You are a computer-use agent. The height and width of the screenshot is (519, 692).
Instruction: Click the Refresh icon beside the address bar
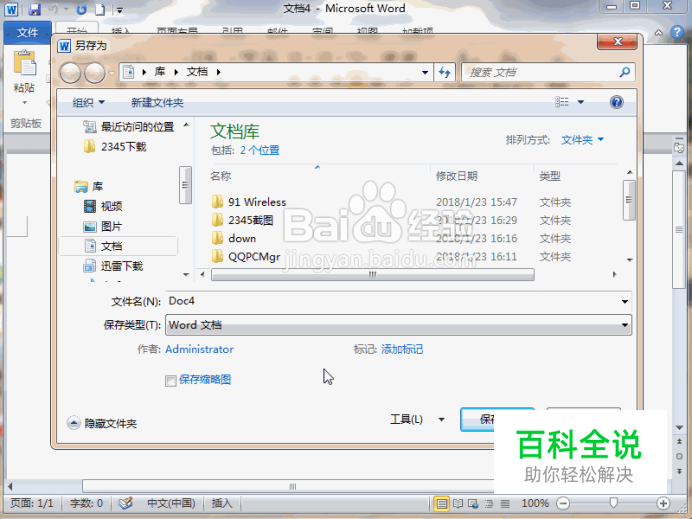point(445,72)
